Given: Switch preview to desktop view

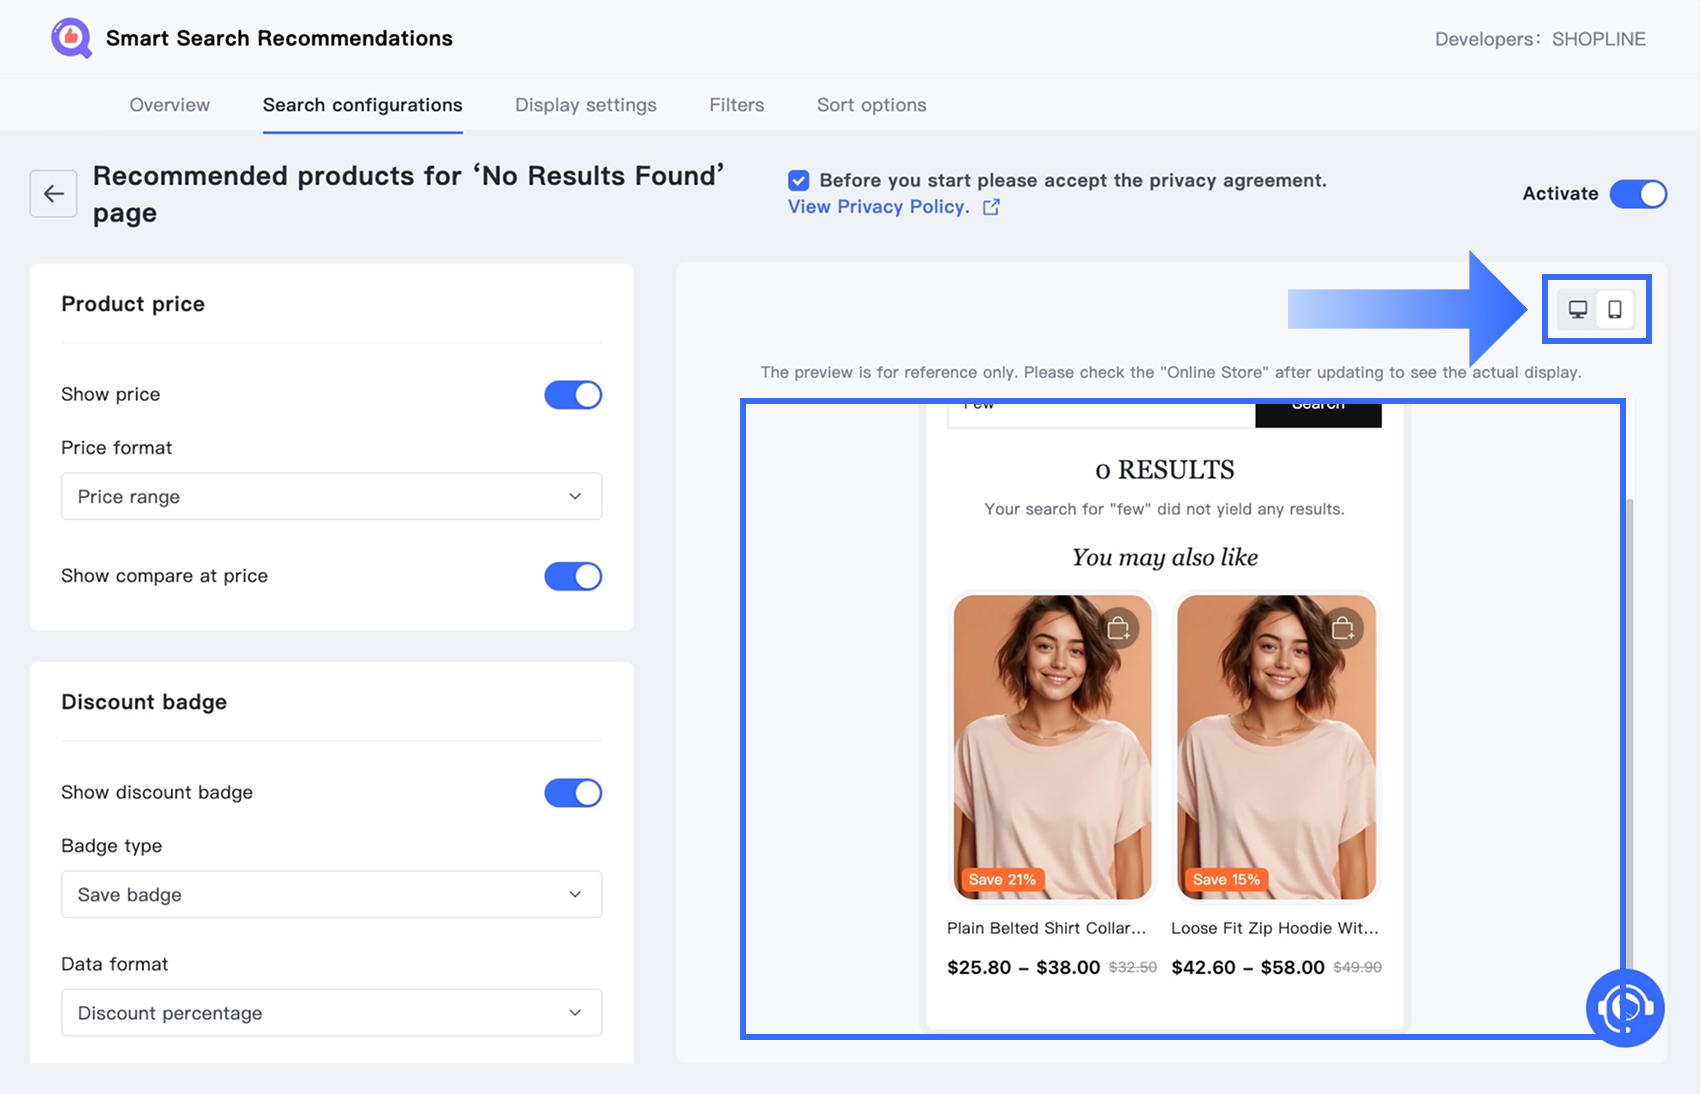Looking at the screenshot, I should click(x=1578, y=310).
